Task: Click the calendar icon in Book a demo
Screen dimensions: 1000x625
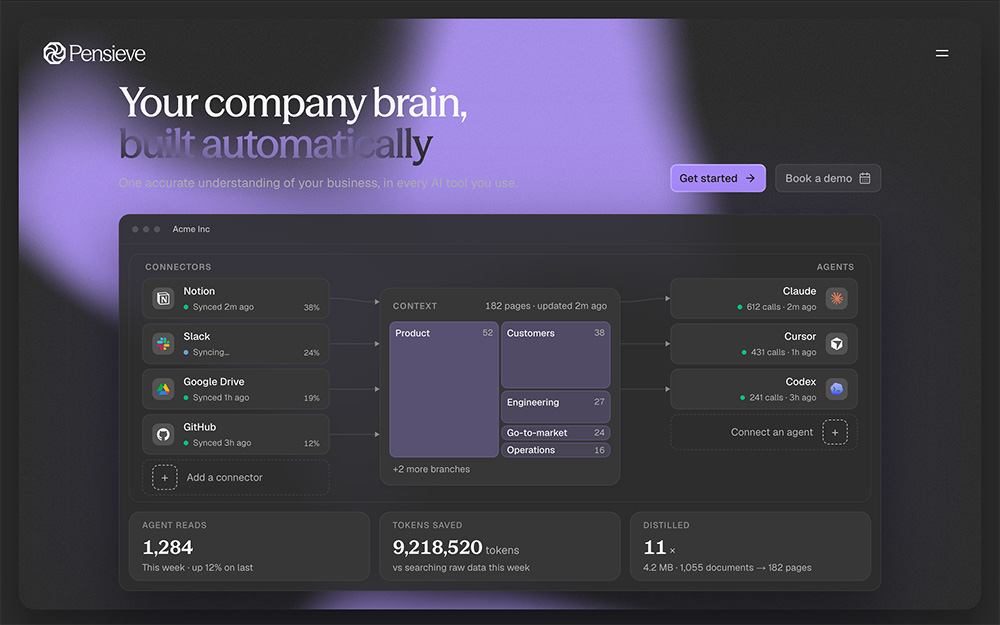Action: tap(865, 179)
